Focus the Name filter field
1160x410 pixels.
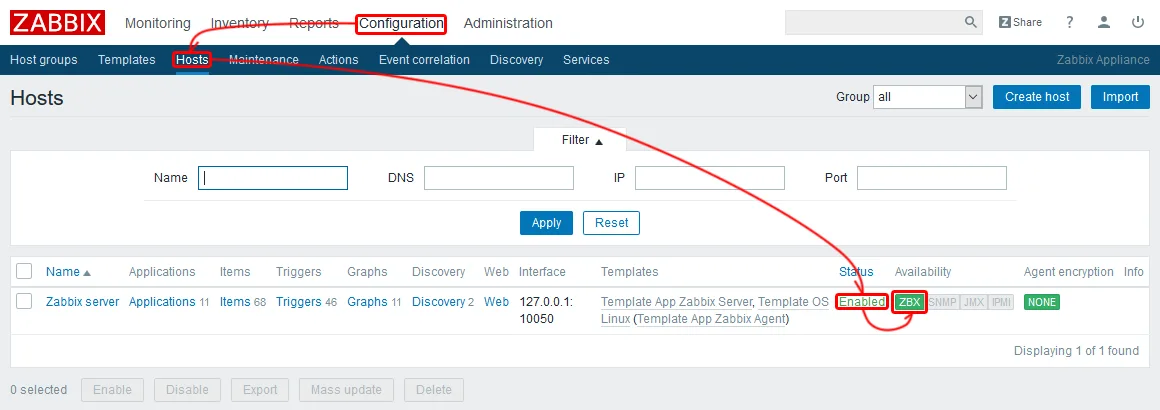[273, 178]
